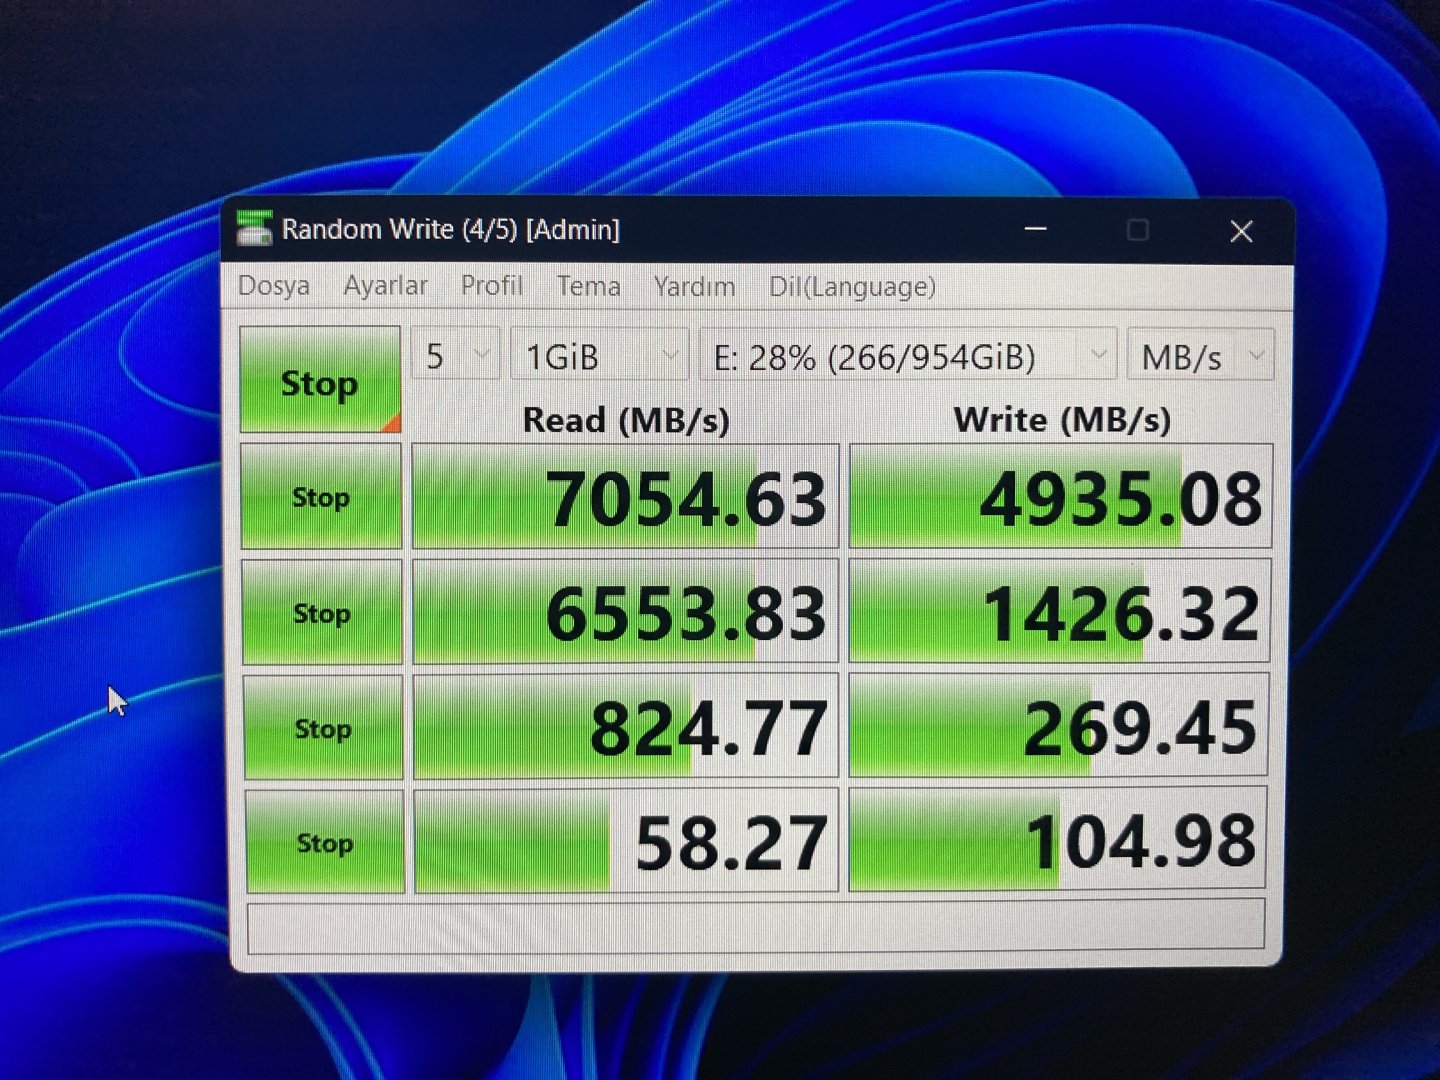This screenshot has height=1080, width=1440.
Task: Click Stop beside the 824.77 read result
Action: tap(323, 728)
